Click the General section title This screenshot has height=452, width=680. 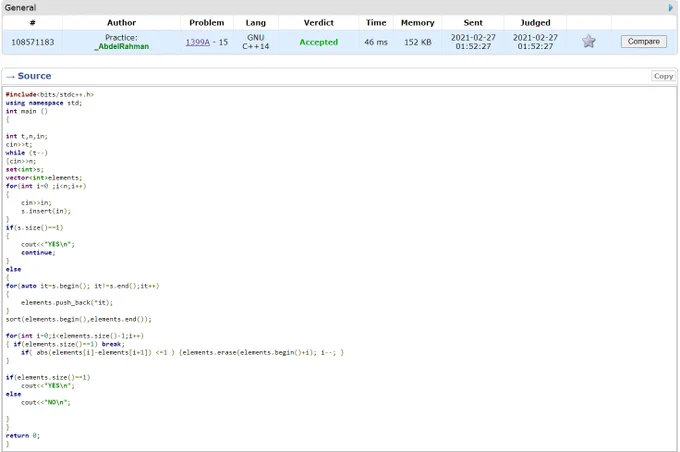pos(20,8)
